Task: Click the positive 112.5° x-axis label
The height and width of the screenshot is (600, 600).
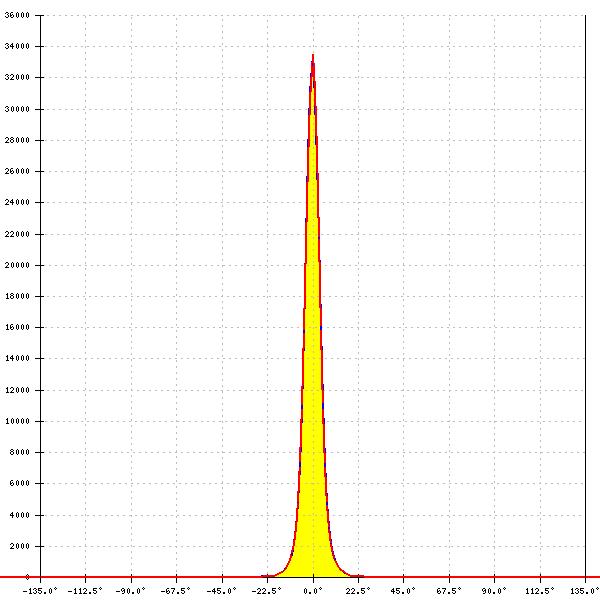Action: [x=540, y=591]
